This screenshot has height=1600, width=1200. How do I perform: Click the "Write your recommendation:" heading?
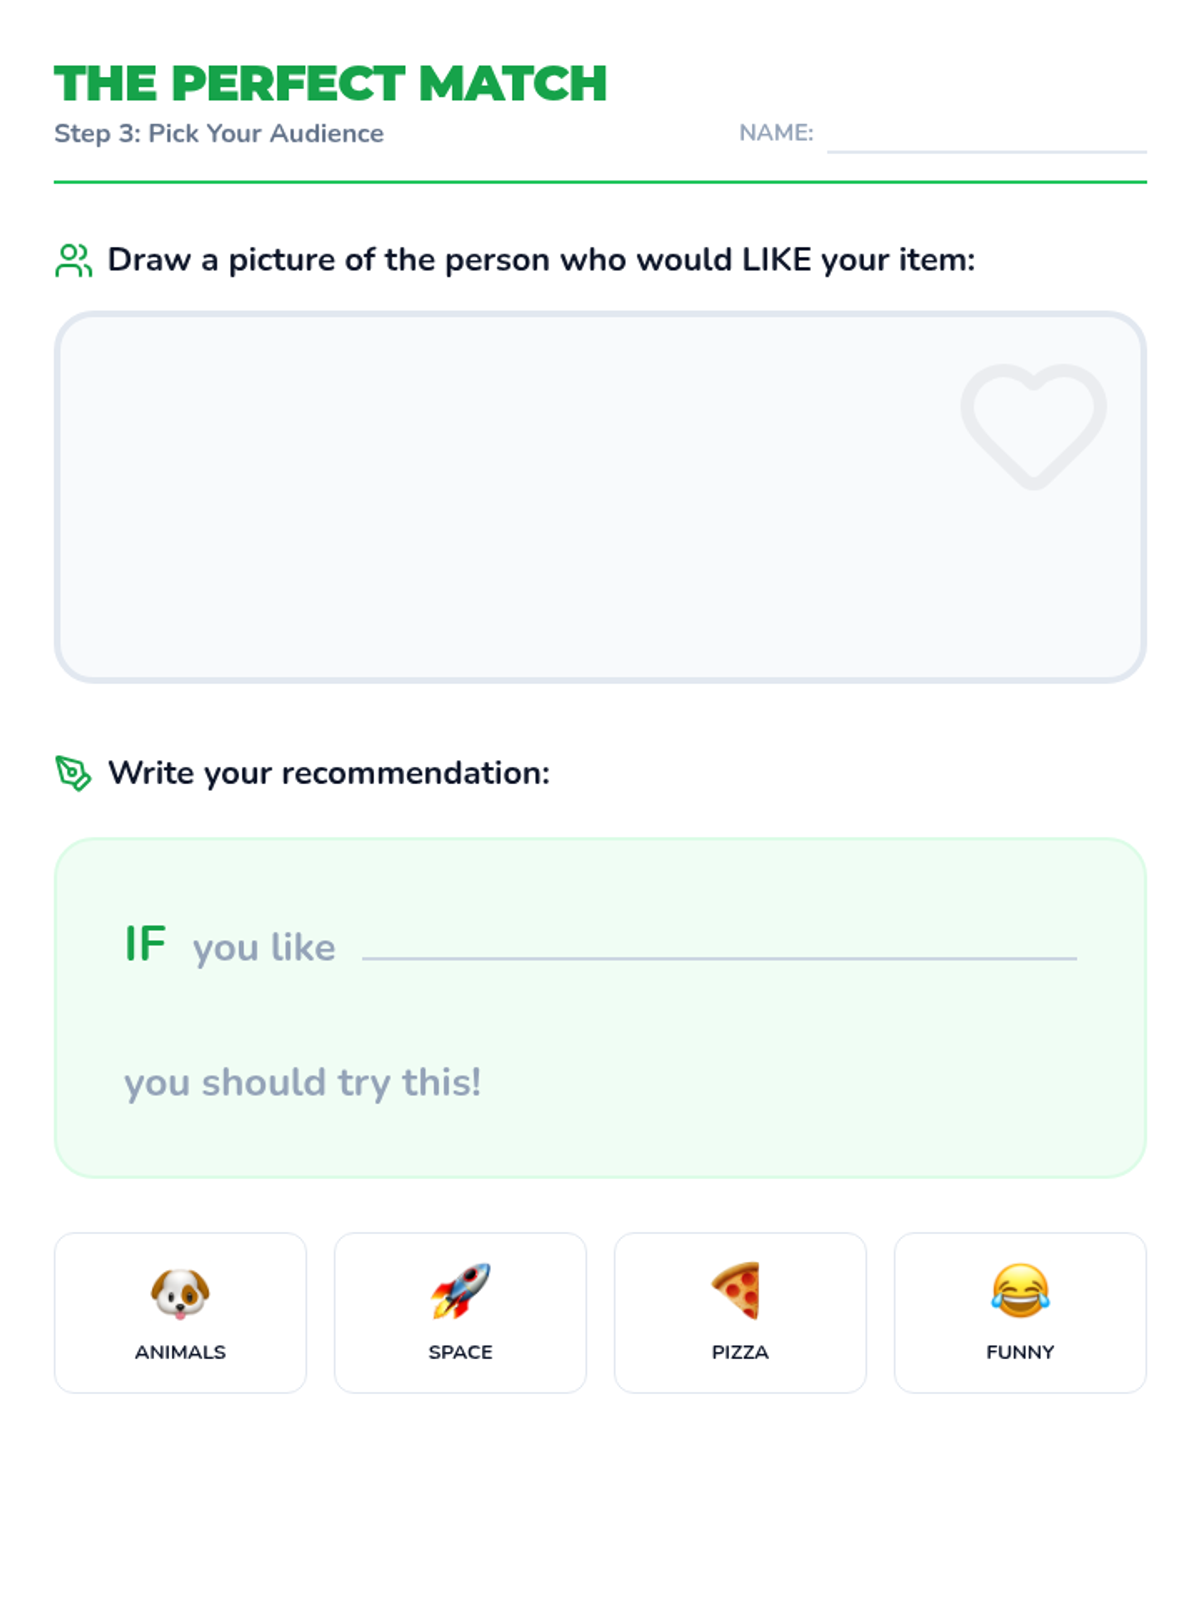(x=329, y=773)
